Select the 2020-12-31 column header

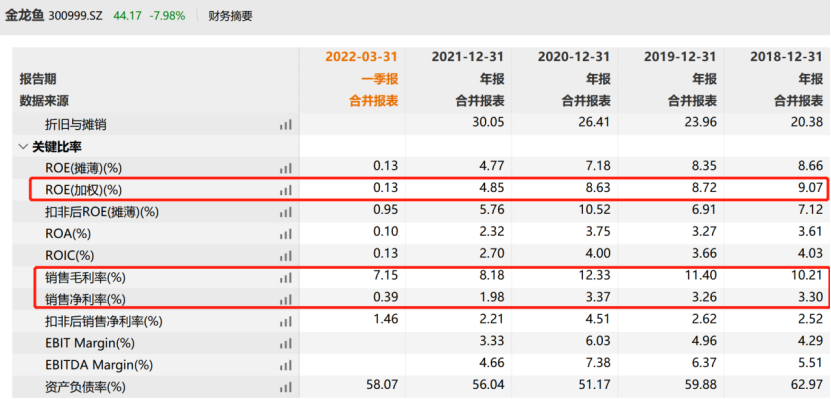[x=574, y=57]
